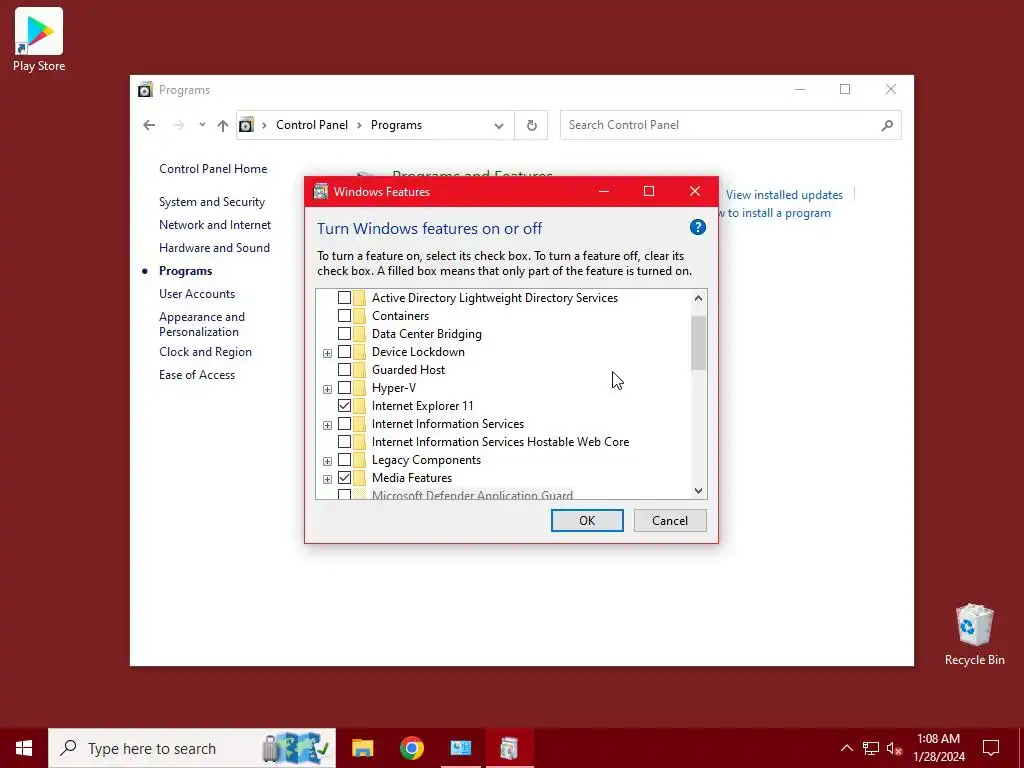Expand the Media Features node
This screenshot has width=1024, height=768.
tap(327, 479)
